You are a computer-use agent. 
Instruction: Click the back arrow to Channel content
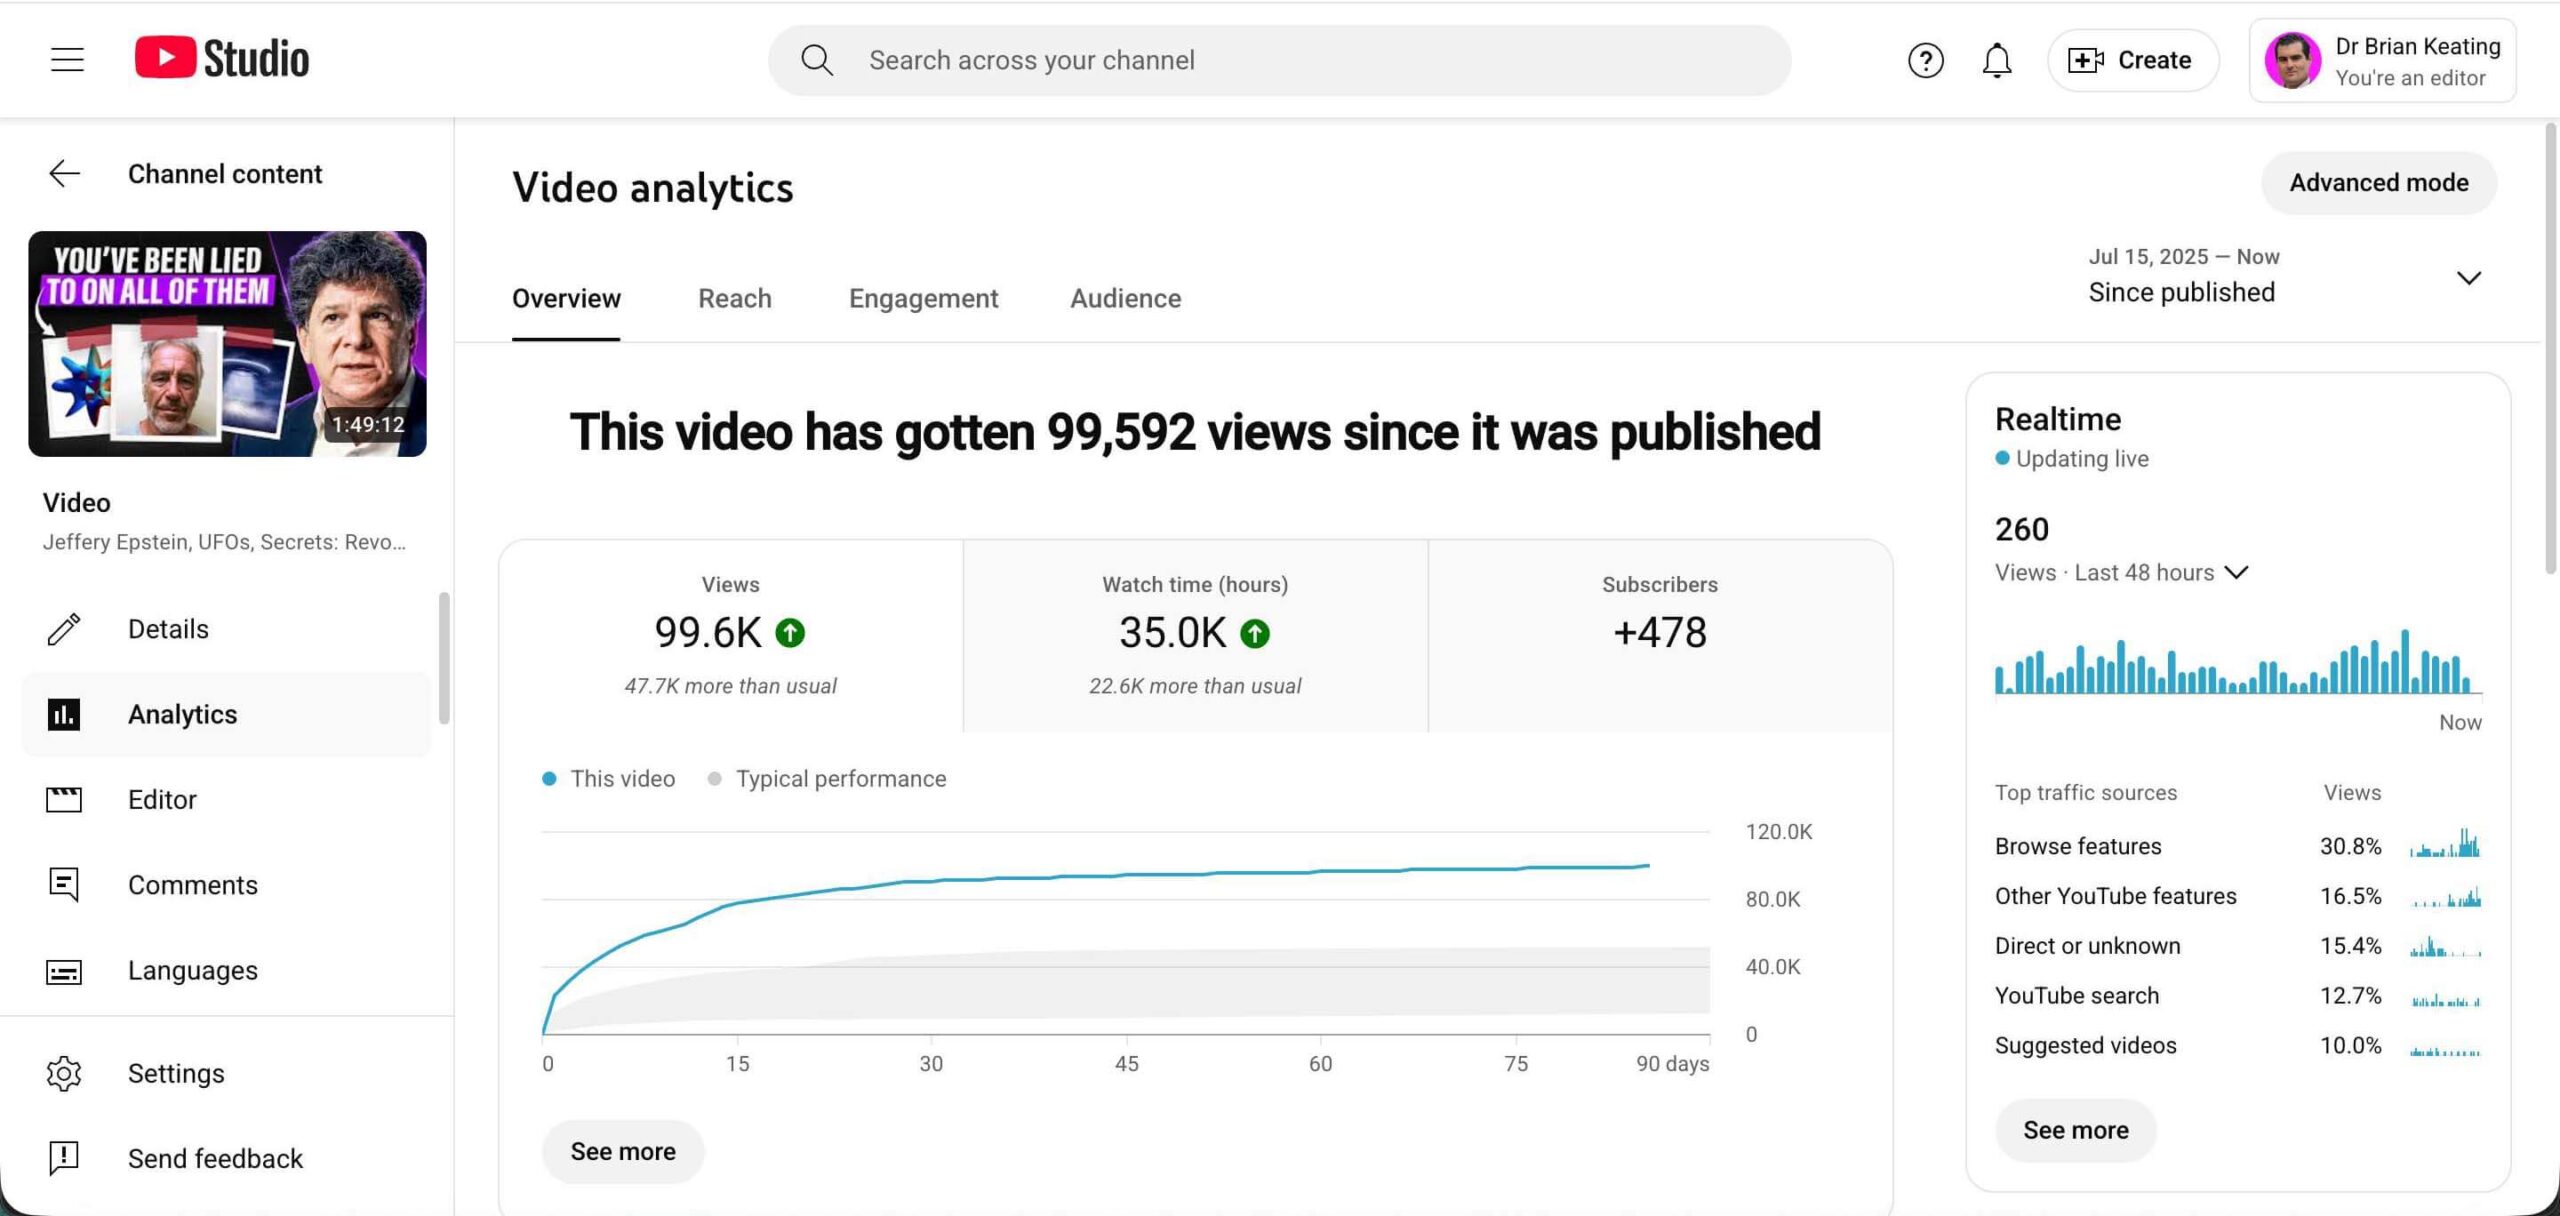(x=65, y=174)
